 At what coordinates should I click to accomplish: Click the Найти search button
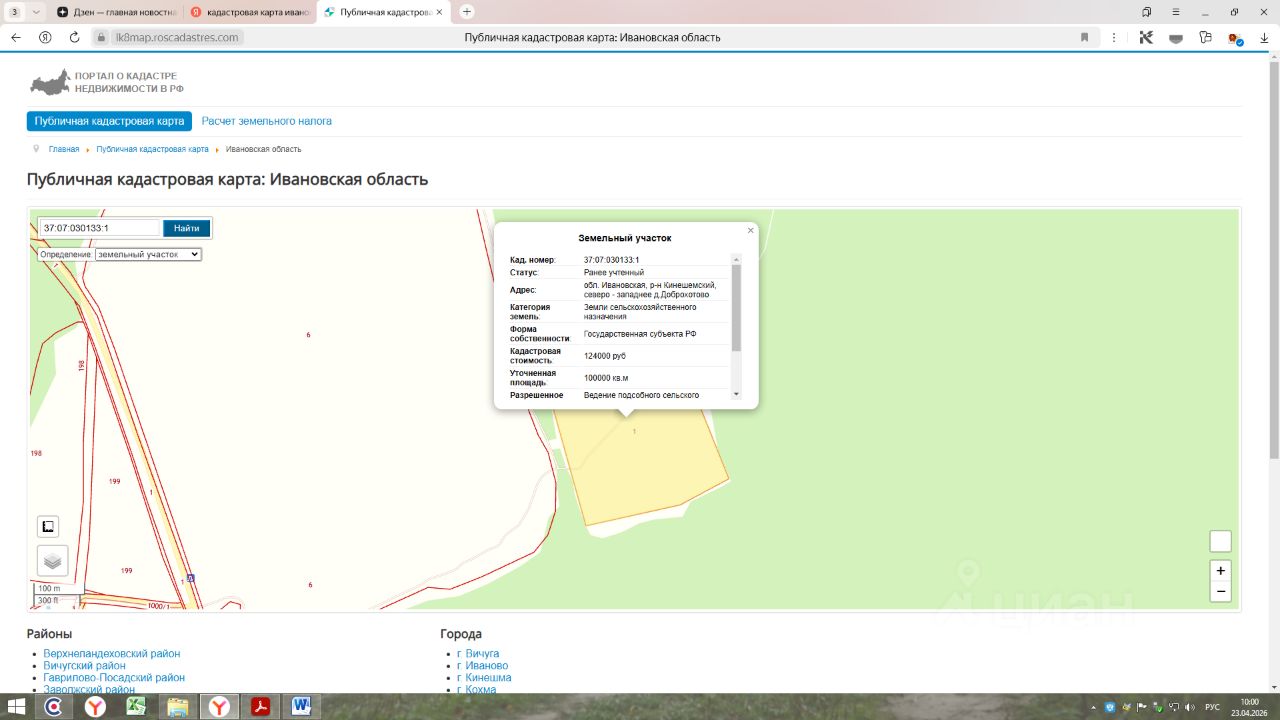[187, 228]
